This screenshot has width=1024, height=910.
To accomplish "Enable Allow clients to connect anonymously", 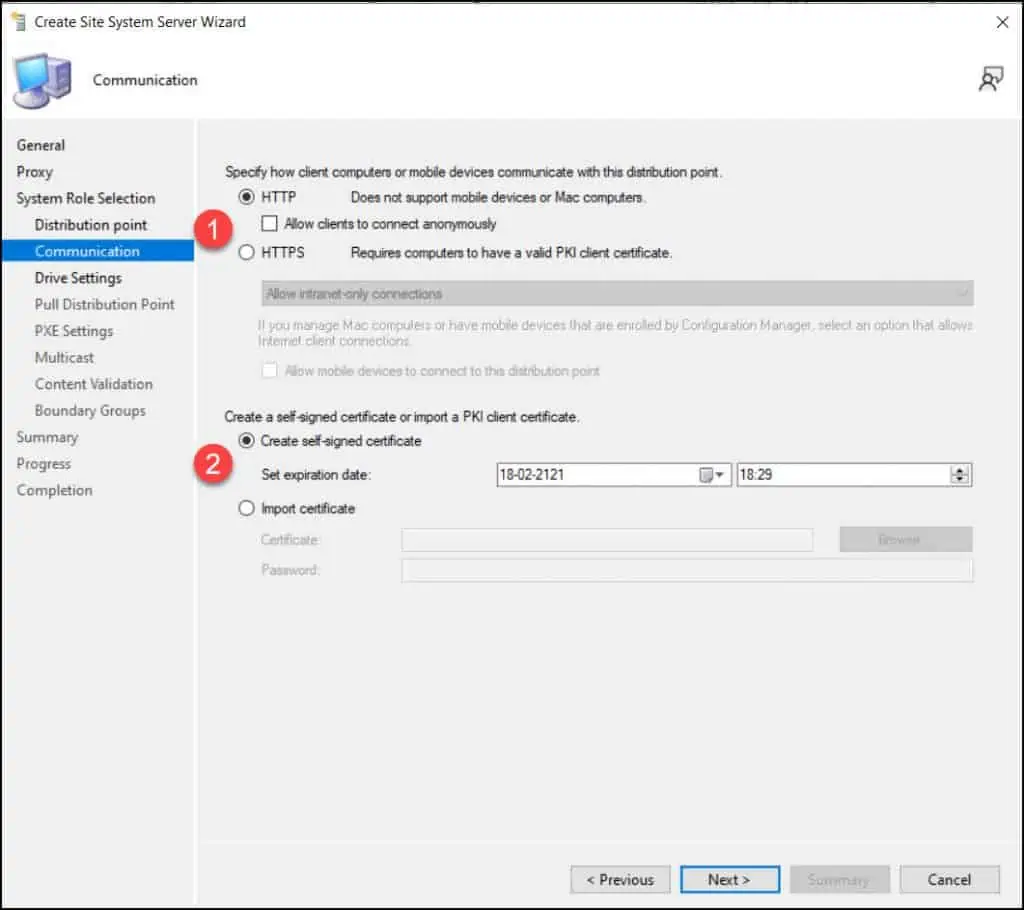I will pos(269,224).
